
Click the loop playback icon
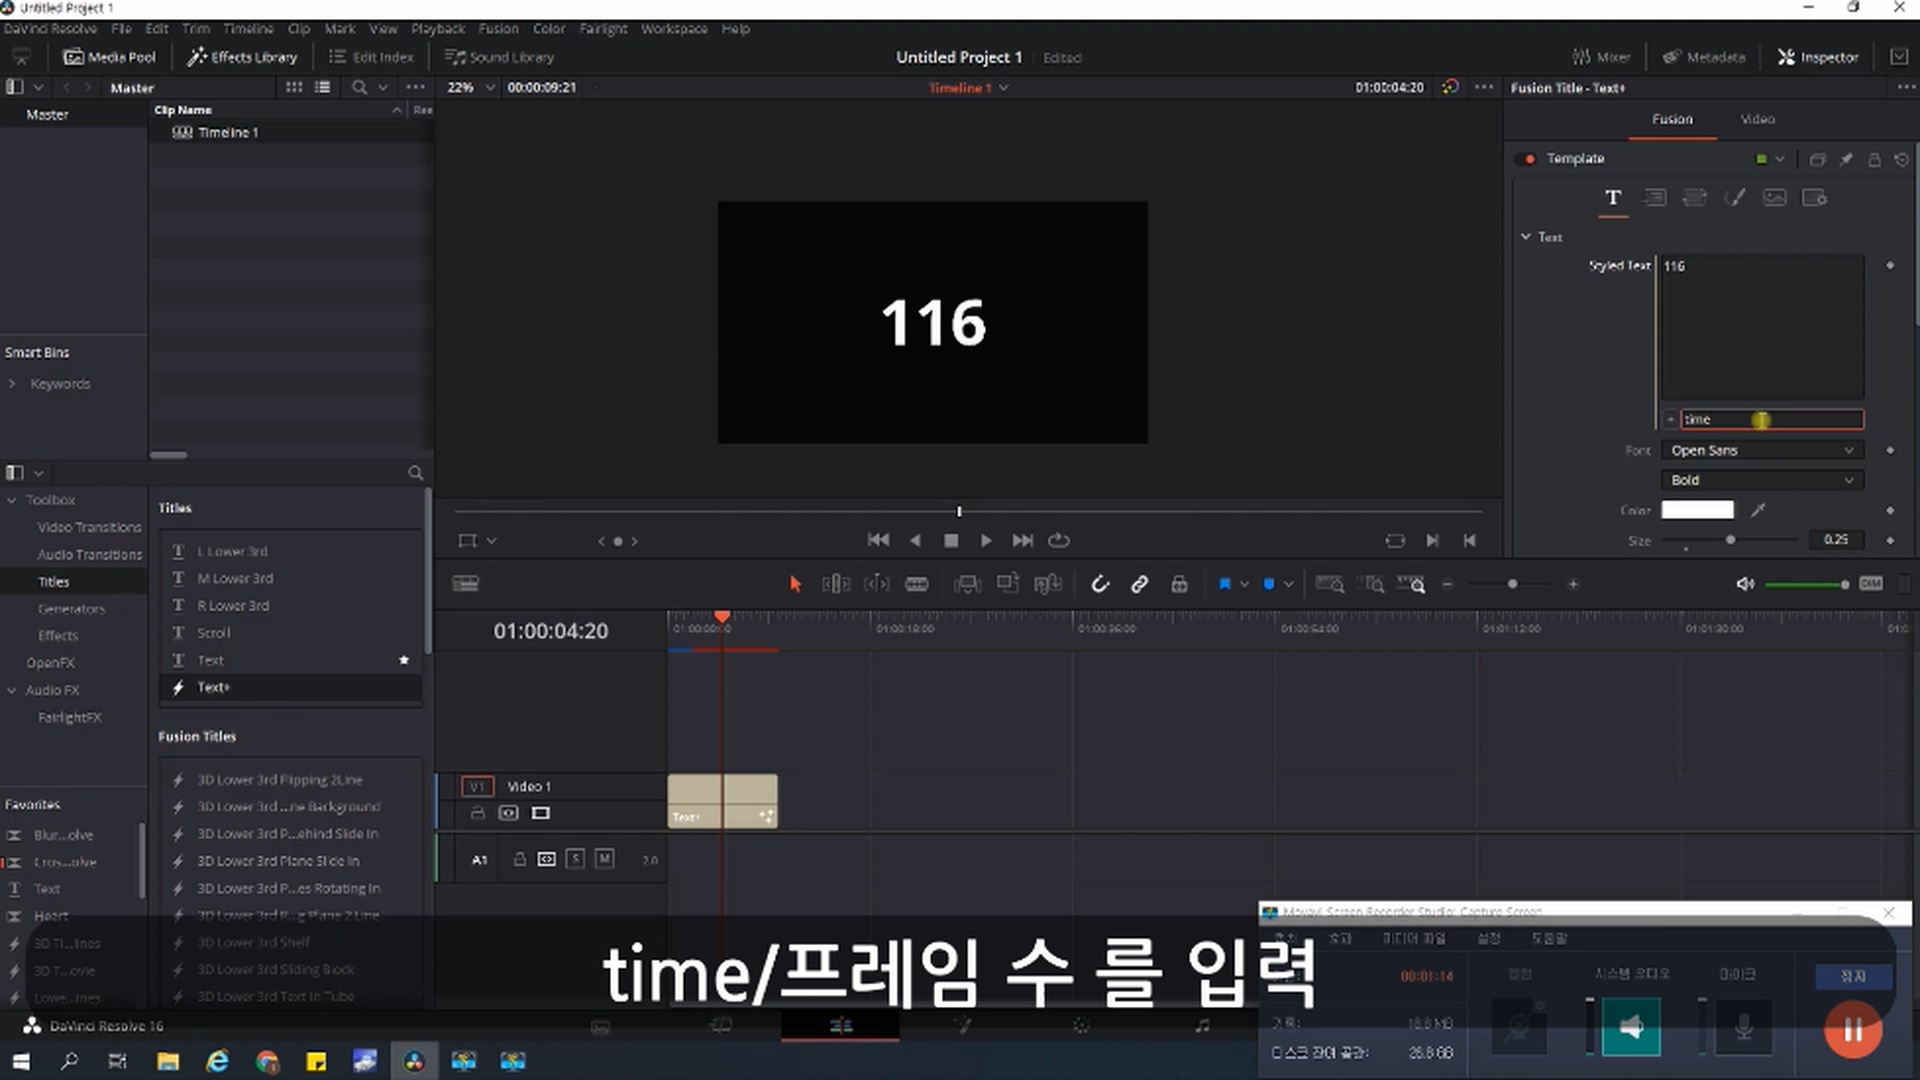(x=1059, y=540)
